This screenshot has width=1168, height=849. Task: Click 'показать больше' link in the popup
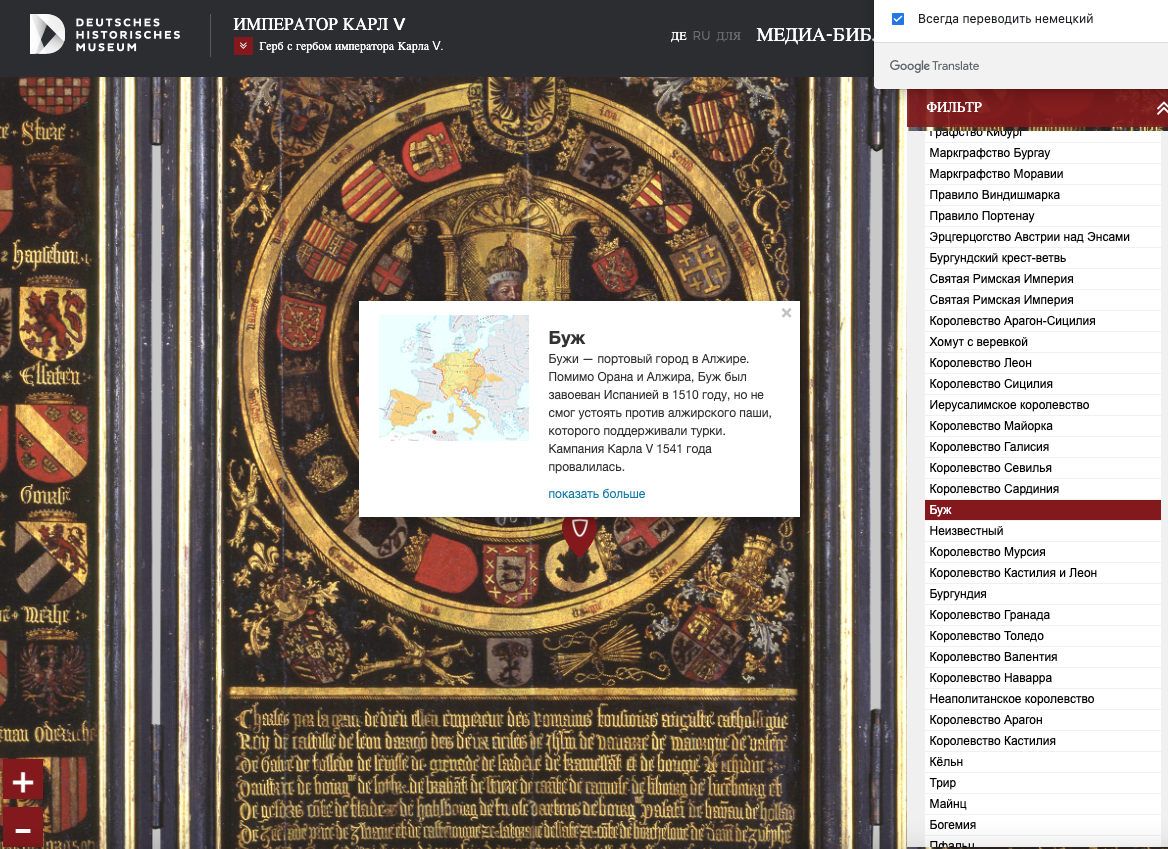(597, 494)
